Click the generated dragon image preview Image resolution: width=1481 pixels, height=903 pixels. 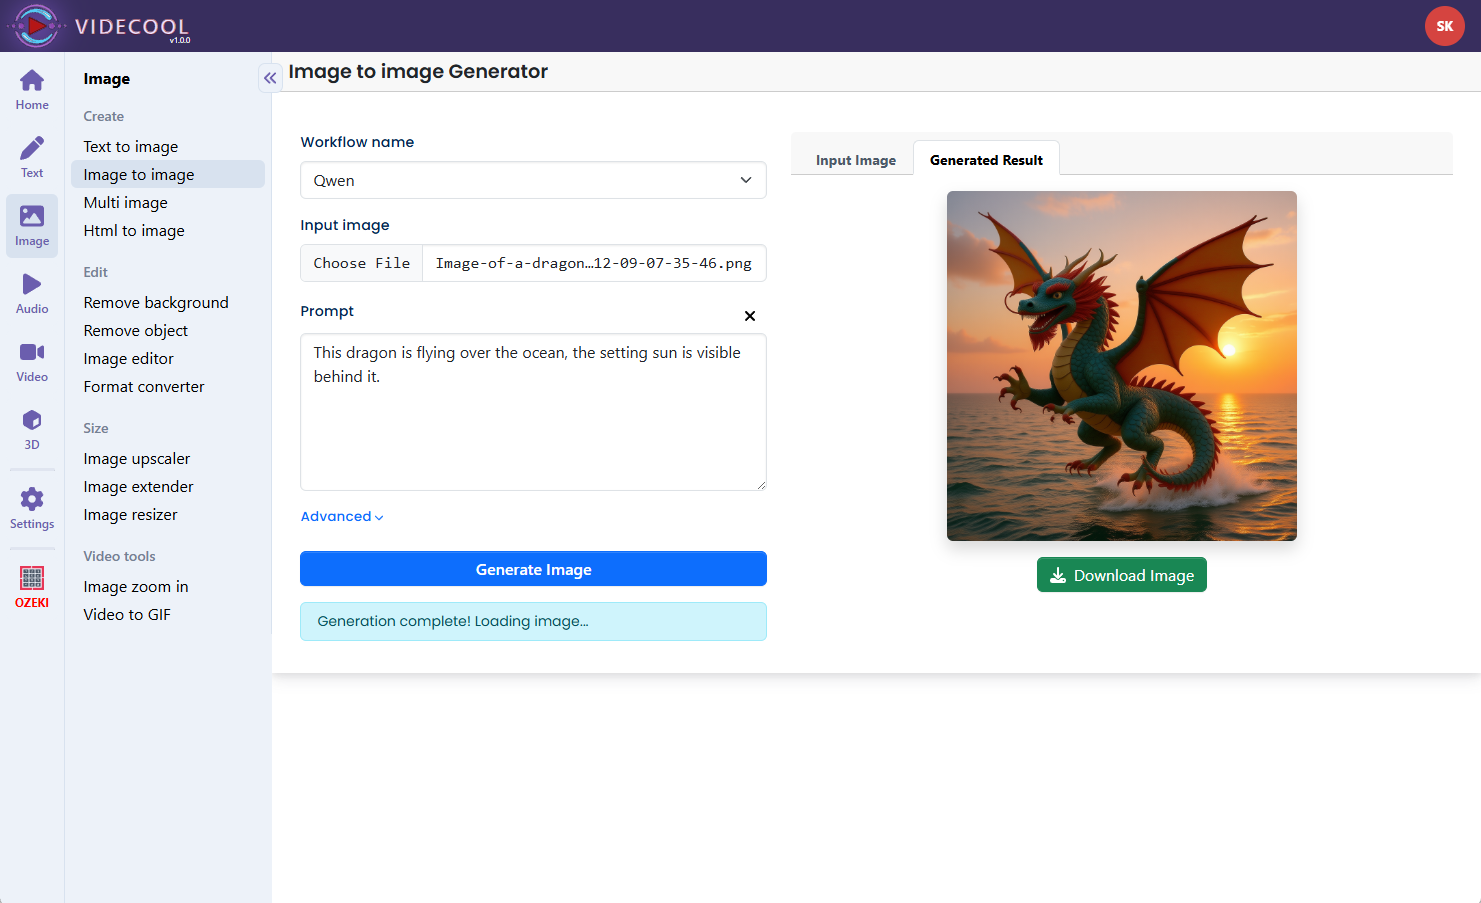pos(1121,366)
